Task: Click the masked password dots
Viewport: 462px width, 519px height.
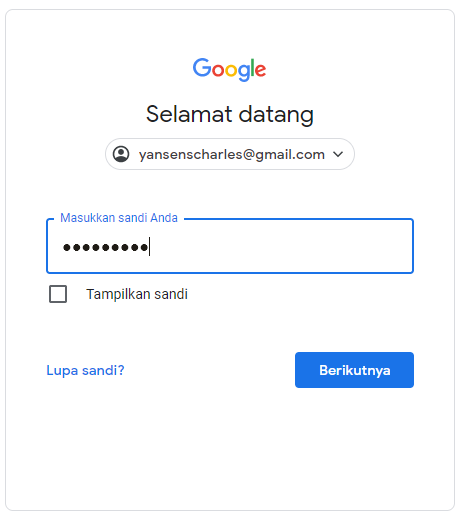Action: tap(105, 247)
